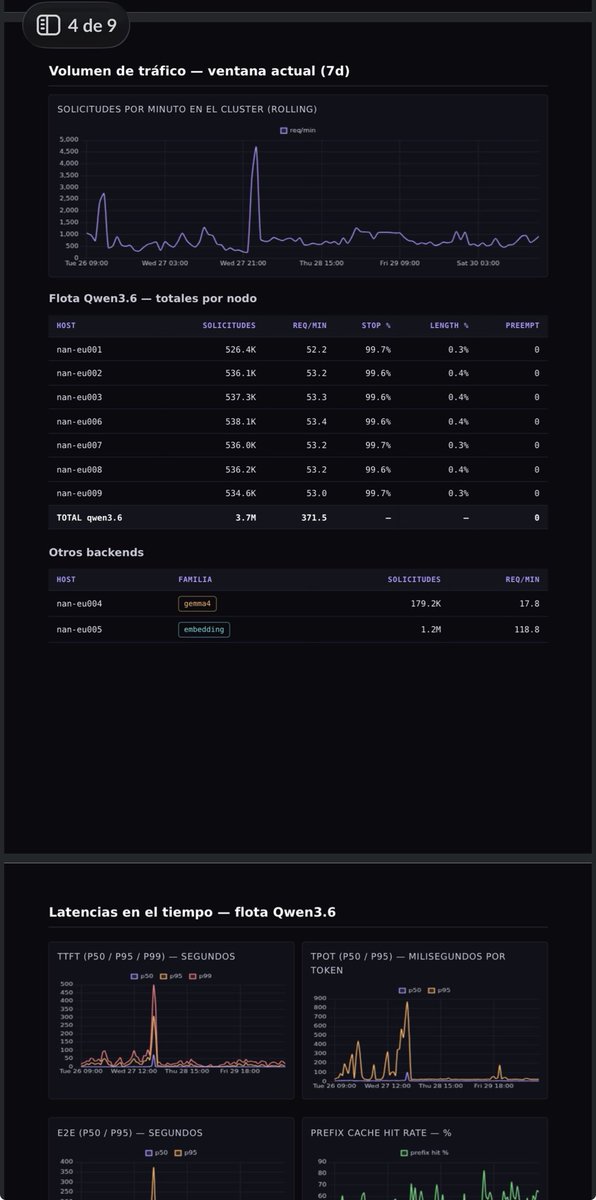The height and width of the screenshot is (1200, 596).
Task: Click the 'Wed 27 21:00' axis label
Action: (x=242, y=263)
